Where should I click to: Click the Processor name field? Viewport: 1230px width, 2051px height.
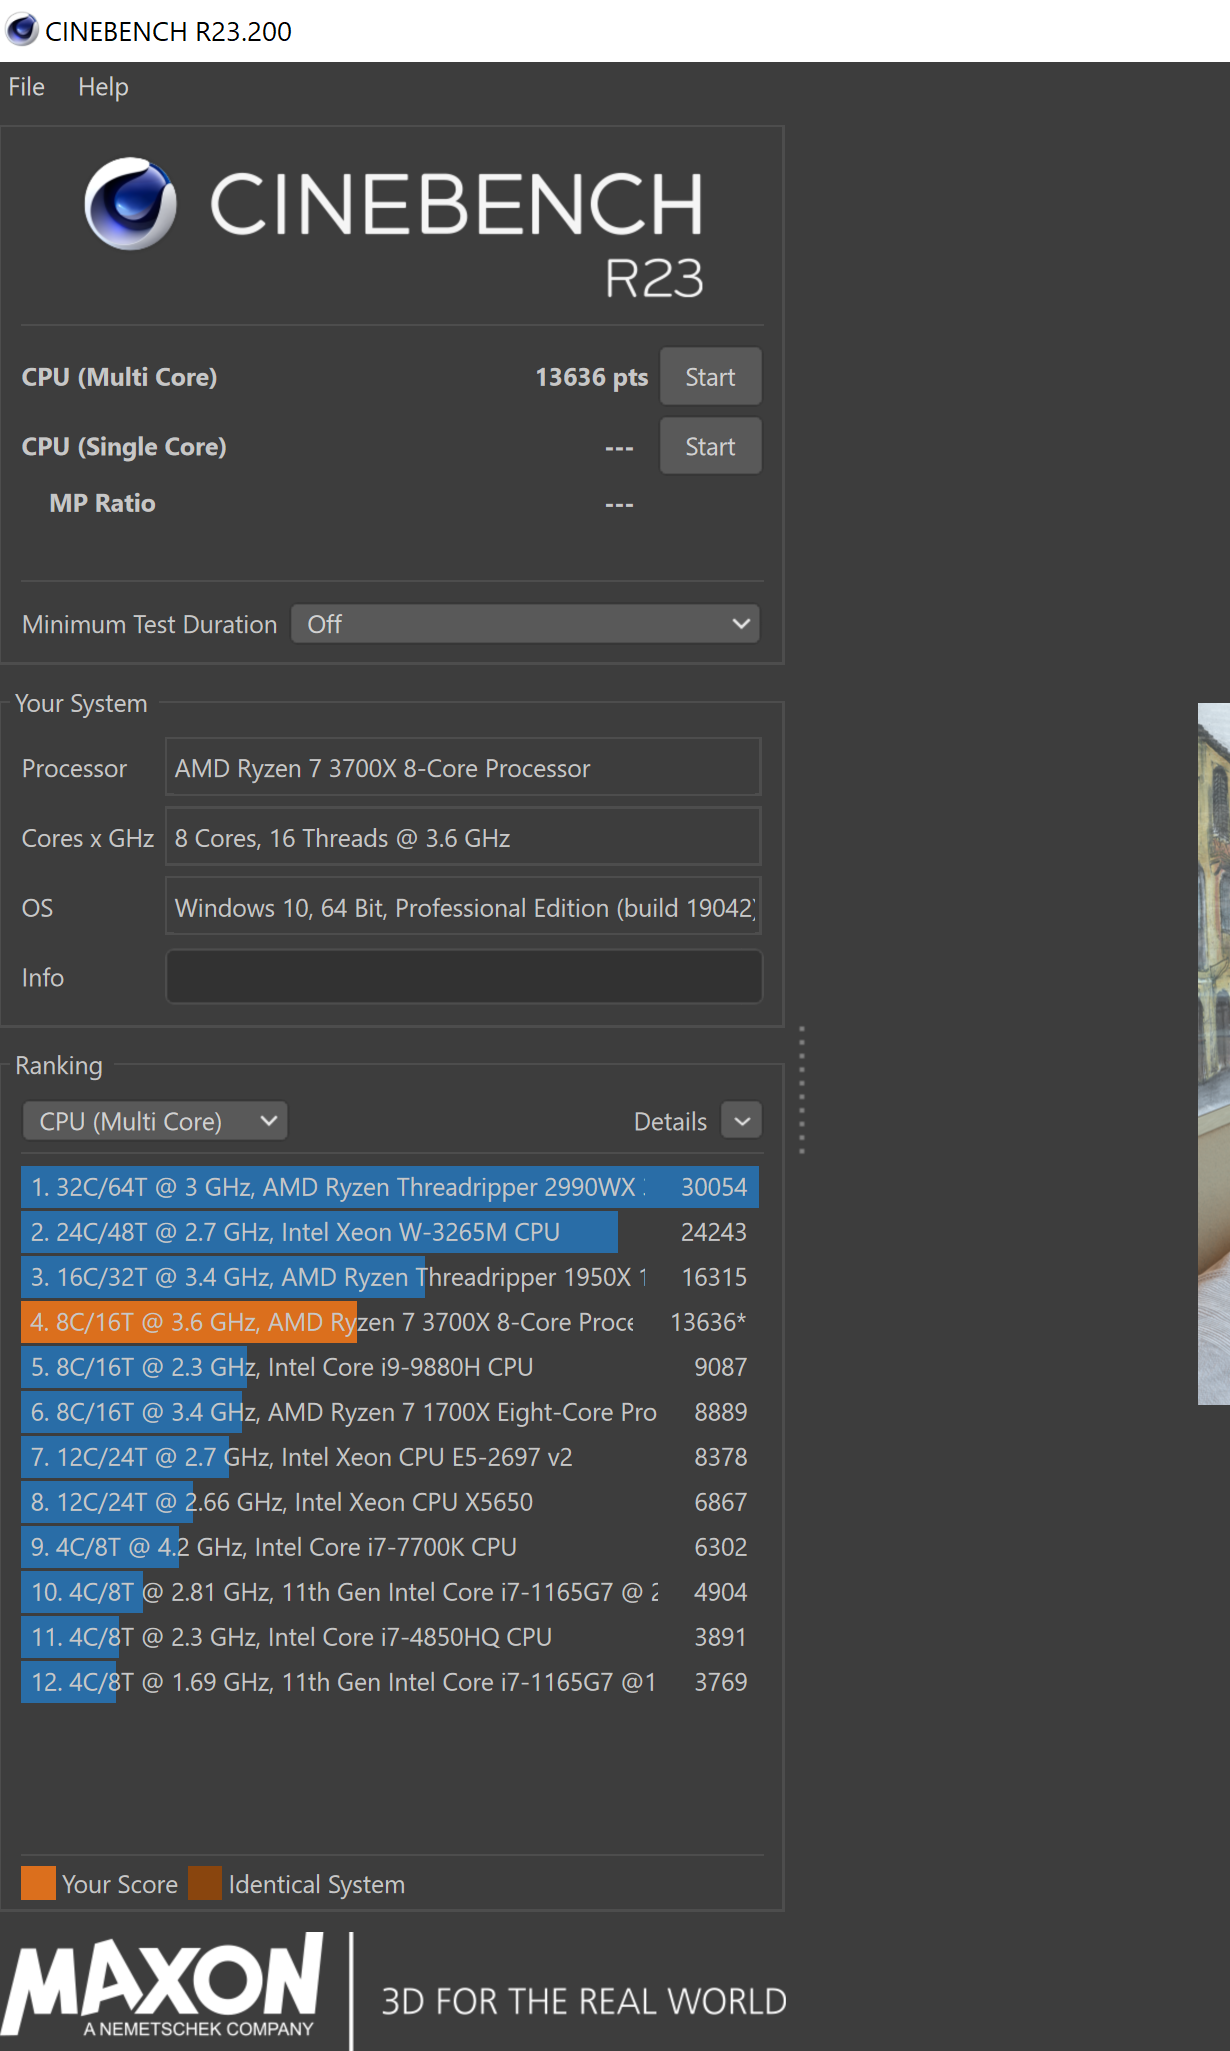(463, 768)
